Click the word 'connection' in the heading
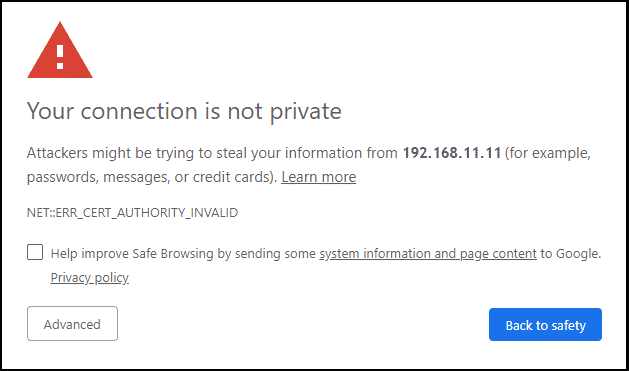This screenshot has height=371, width=629. pyautogui.click(x=139, y=112)
